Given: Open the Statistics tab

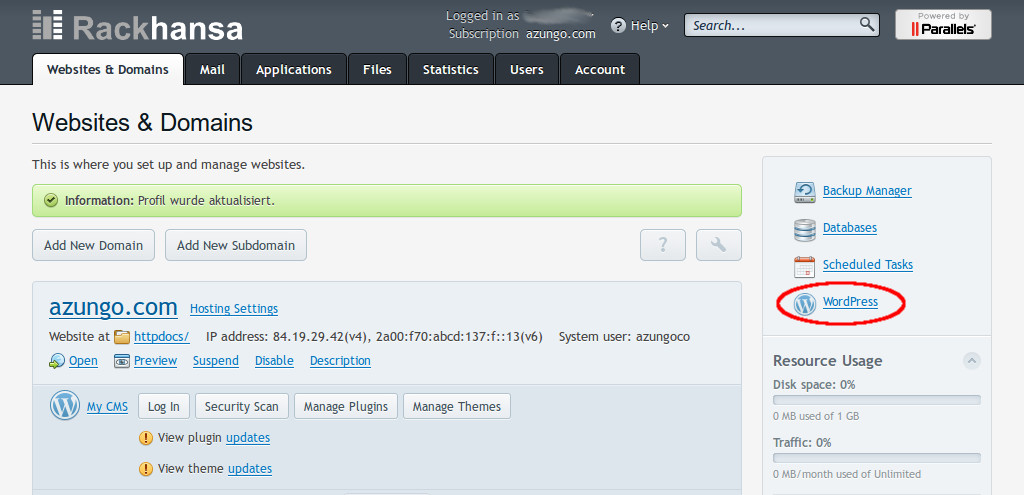Looking at the screenshot, I should 451,69.
